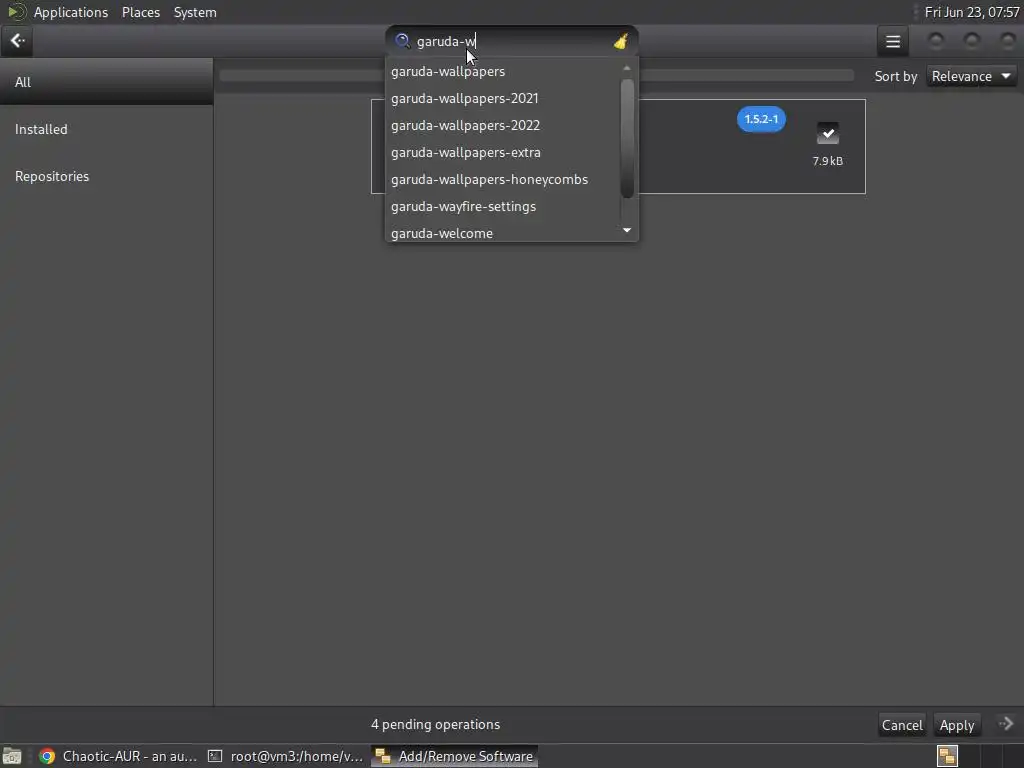Click the suggestion list scrollbar handle
The height and width of the screenshot is (768, 1024).
click(x=627, y=138)
